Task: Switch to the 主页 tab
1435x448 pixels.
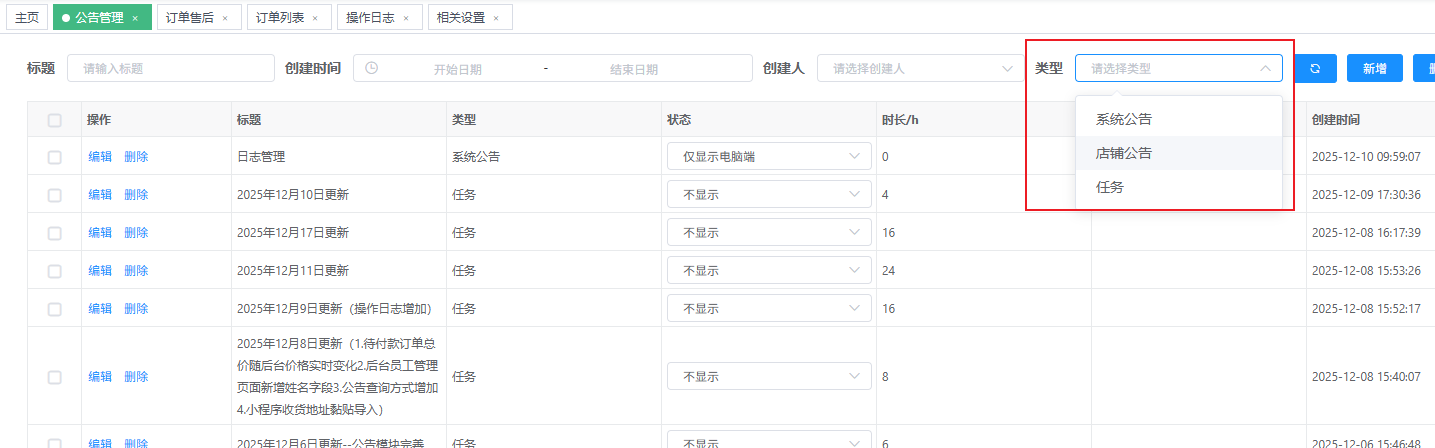Action: [27, 18]
